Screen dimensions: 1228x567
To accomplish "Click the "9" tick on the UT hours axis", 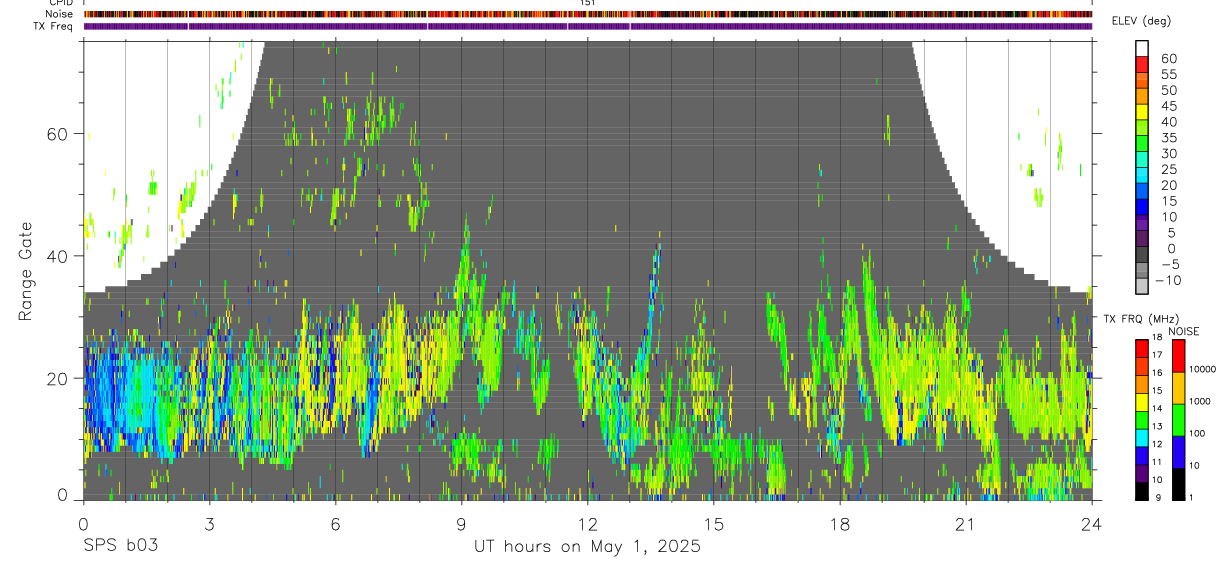I will [x=461, y=524].
